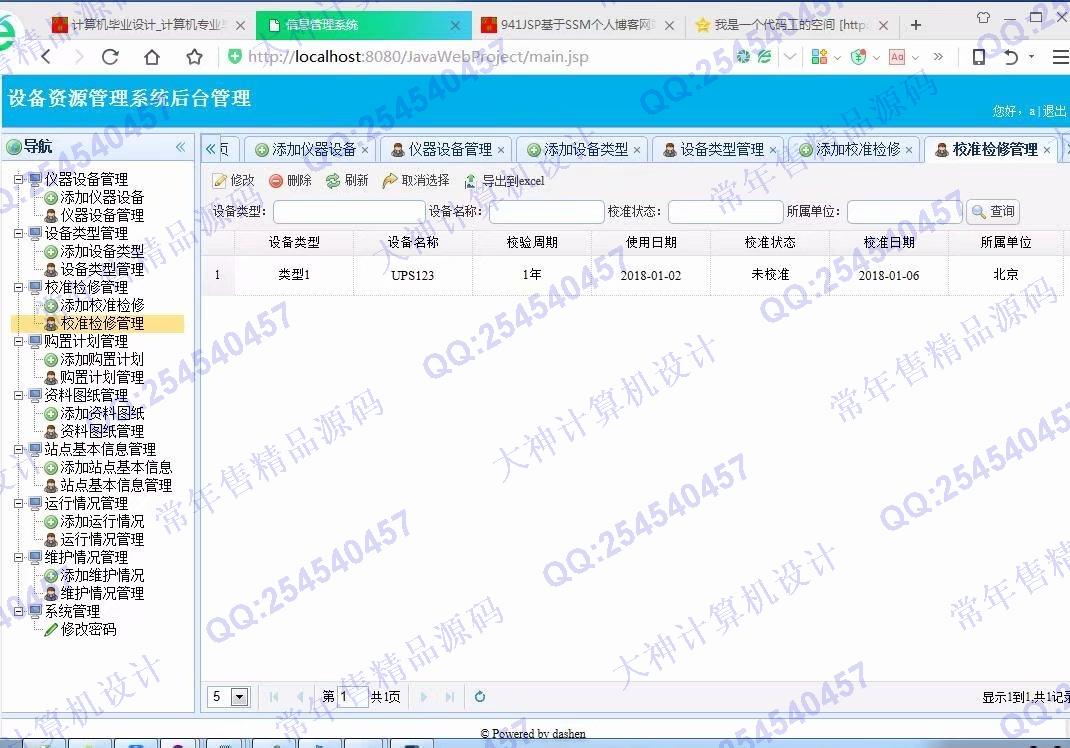The height and width of the screenshot is (748, 1070).
Task: Click 导出到excel export button
Action: (x=504, y=182)
